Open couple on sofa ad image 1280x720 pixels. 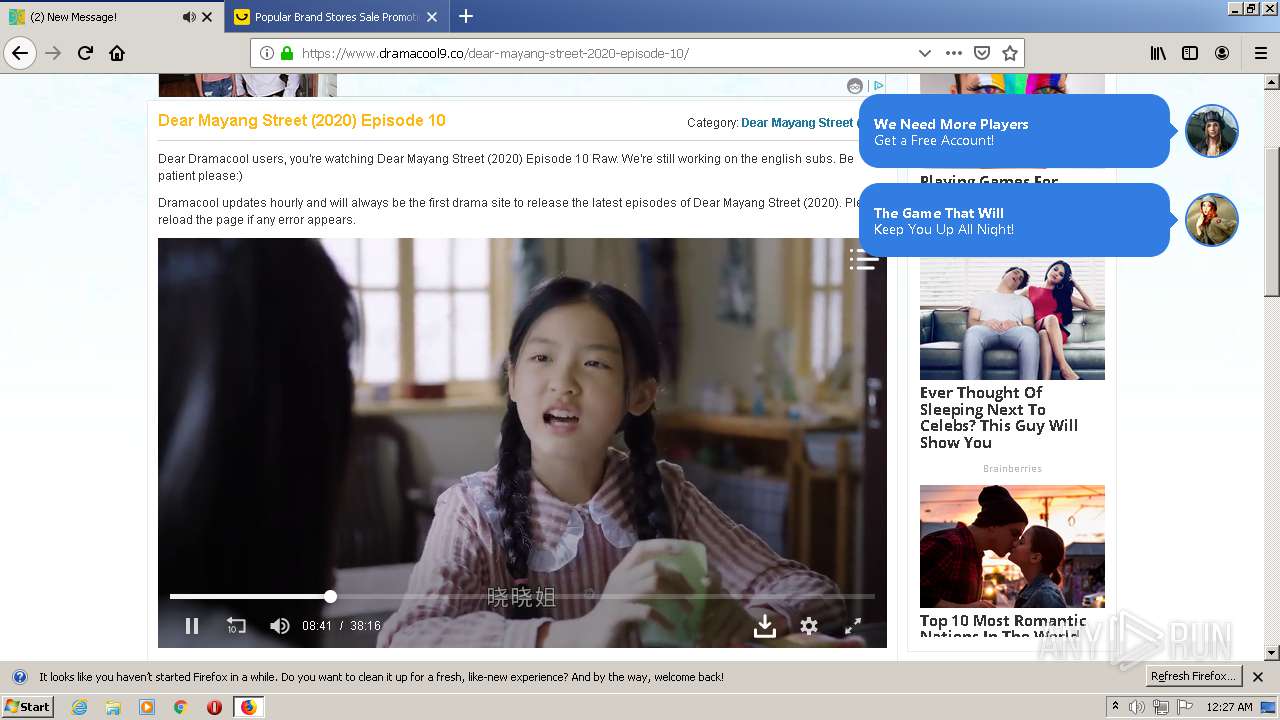pyautogui.click(x=1012, y=319)
